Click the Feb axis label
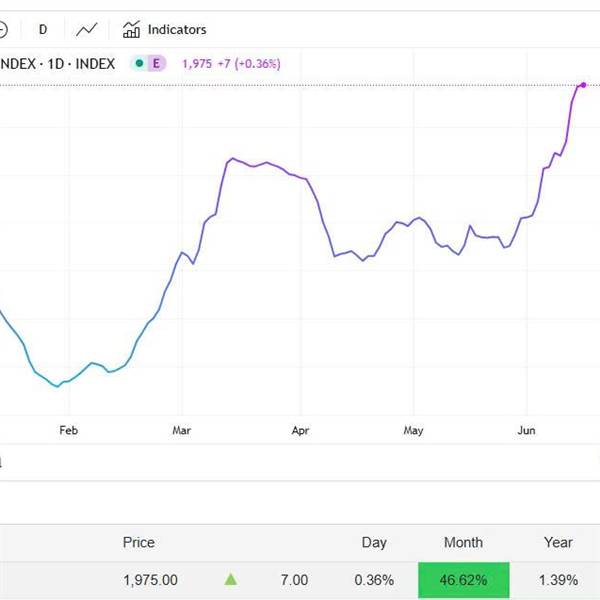Image resolution: width=600 pixels, height=600 pixels. (69, 430)
